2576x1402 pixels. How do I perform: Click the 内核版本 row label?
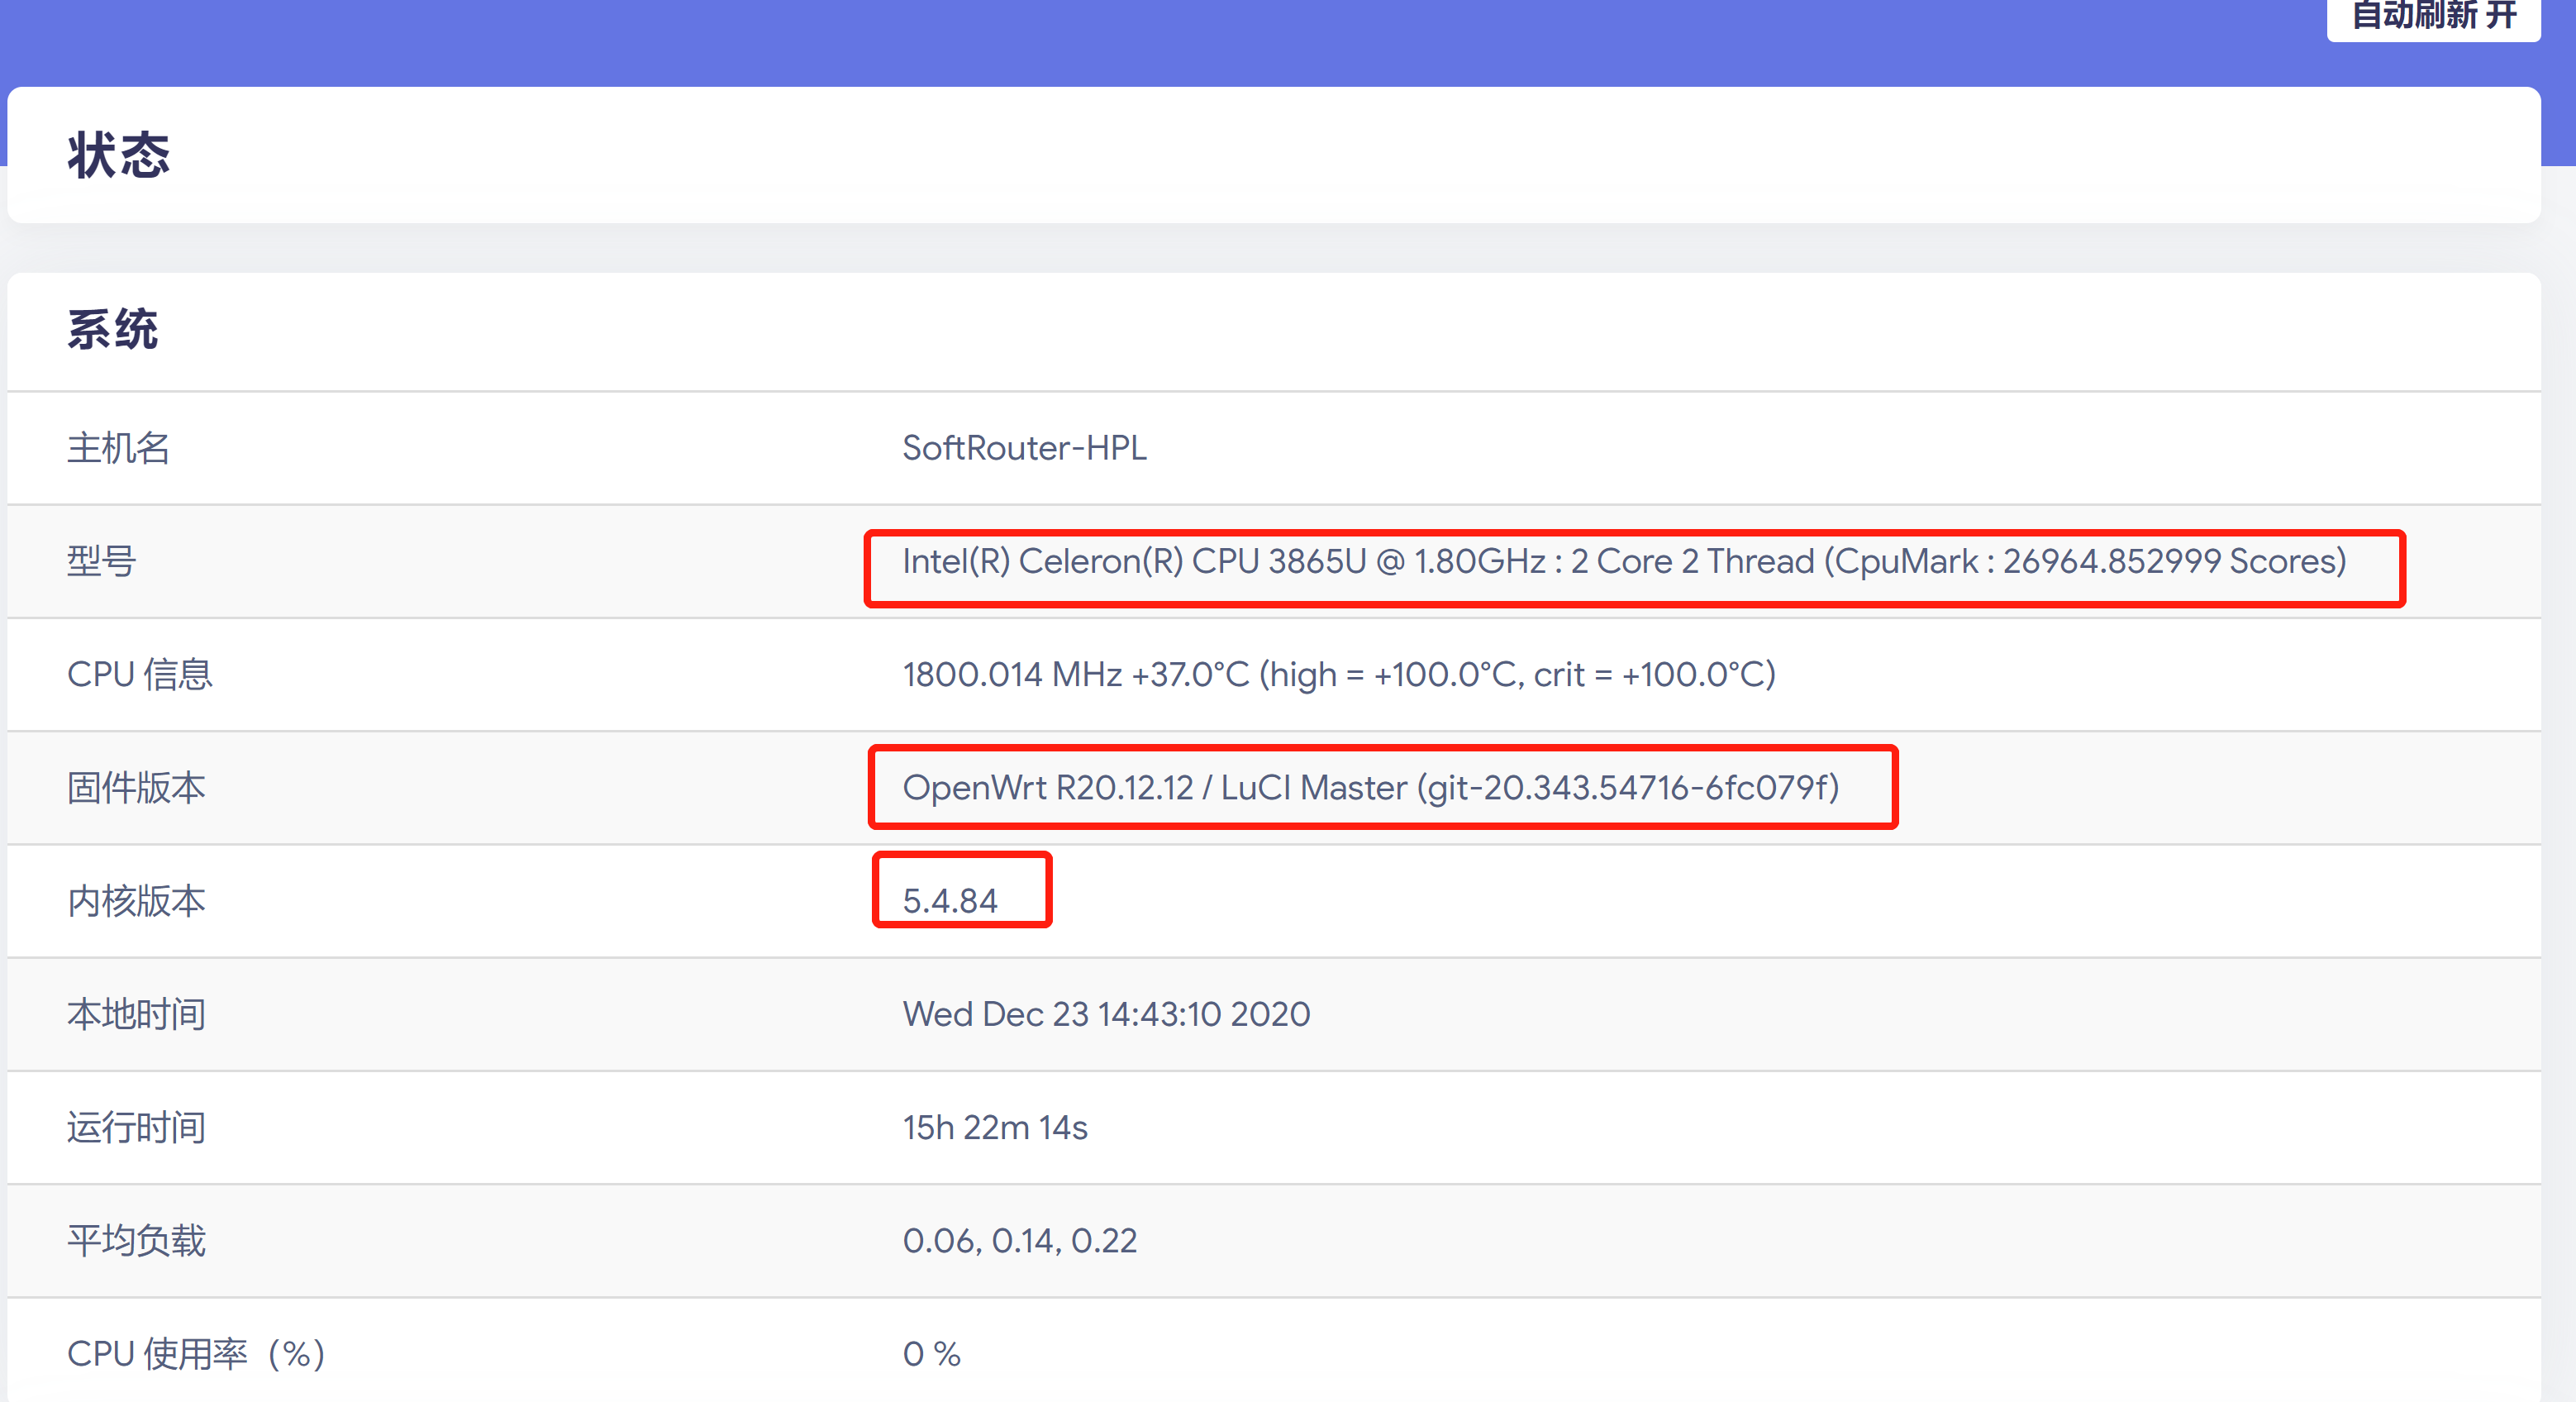136,900
